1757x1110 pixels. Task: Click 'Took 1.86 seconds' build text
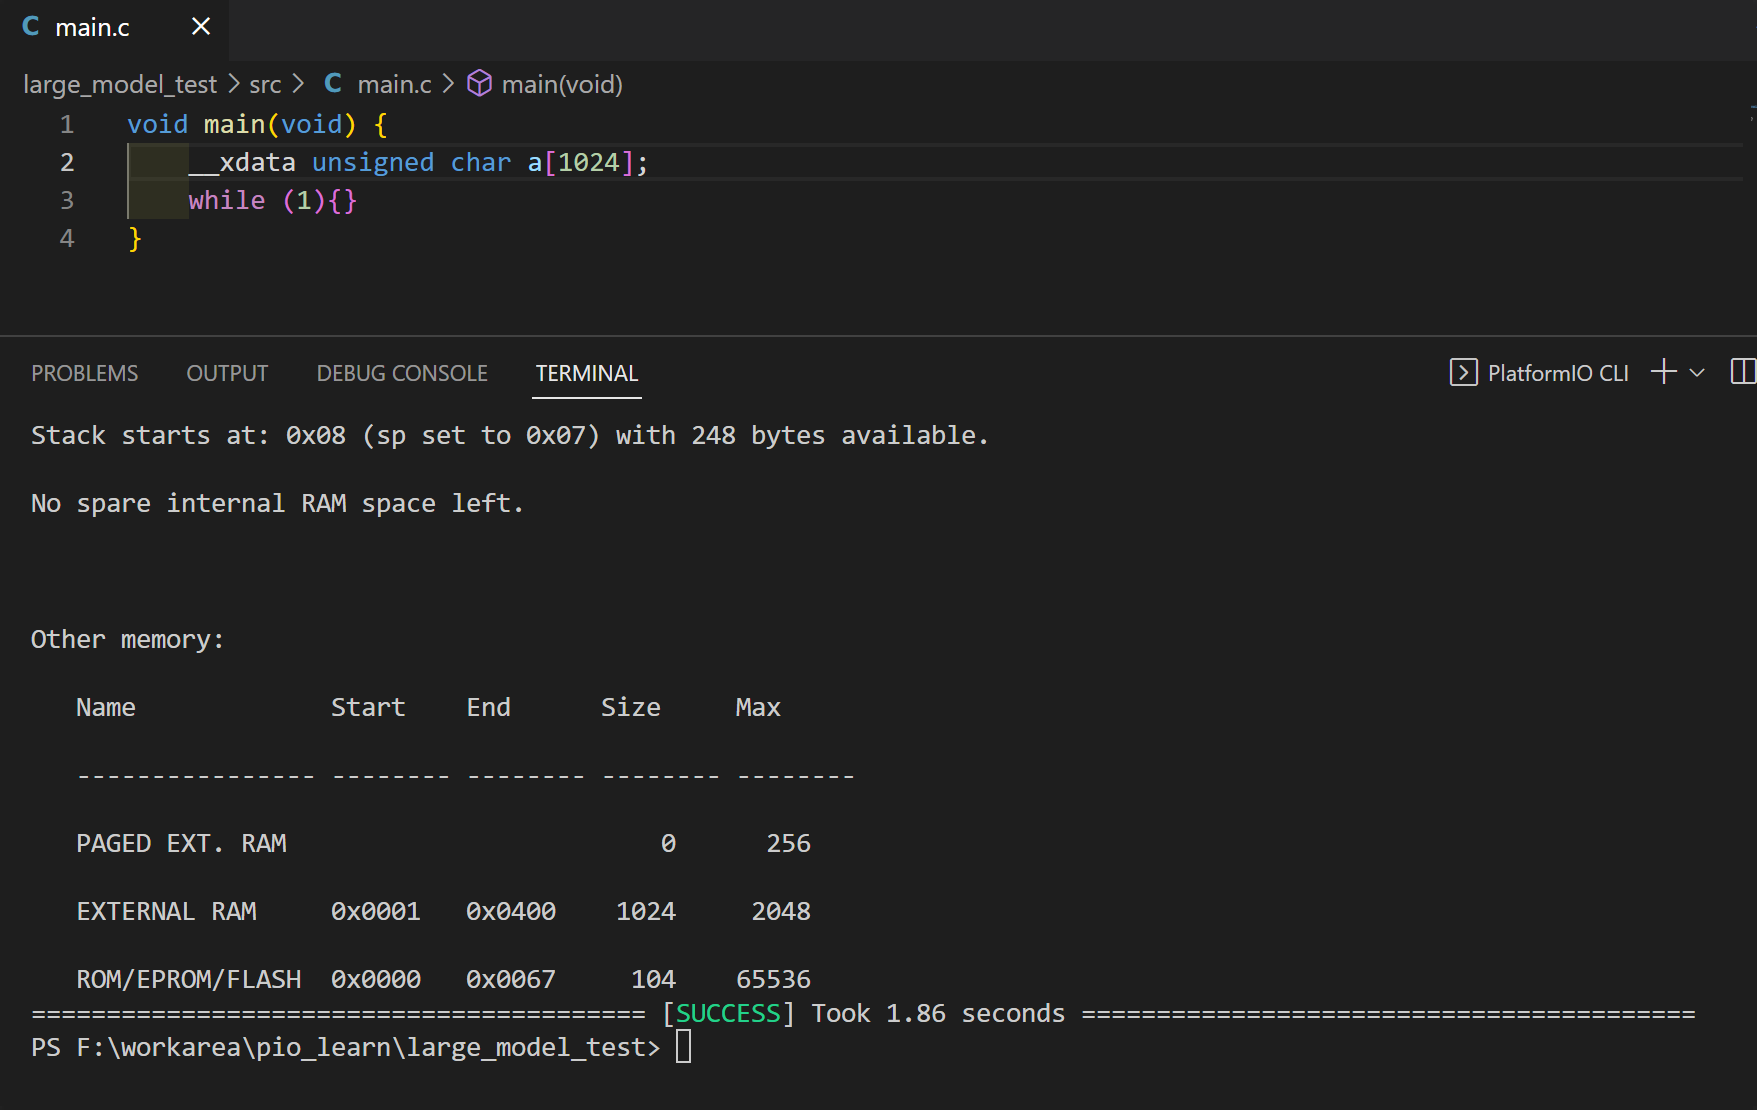pos(938,1013)
